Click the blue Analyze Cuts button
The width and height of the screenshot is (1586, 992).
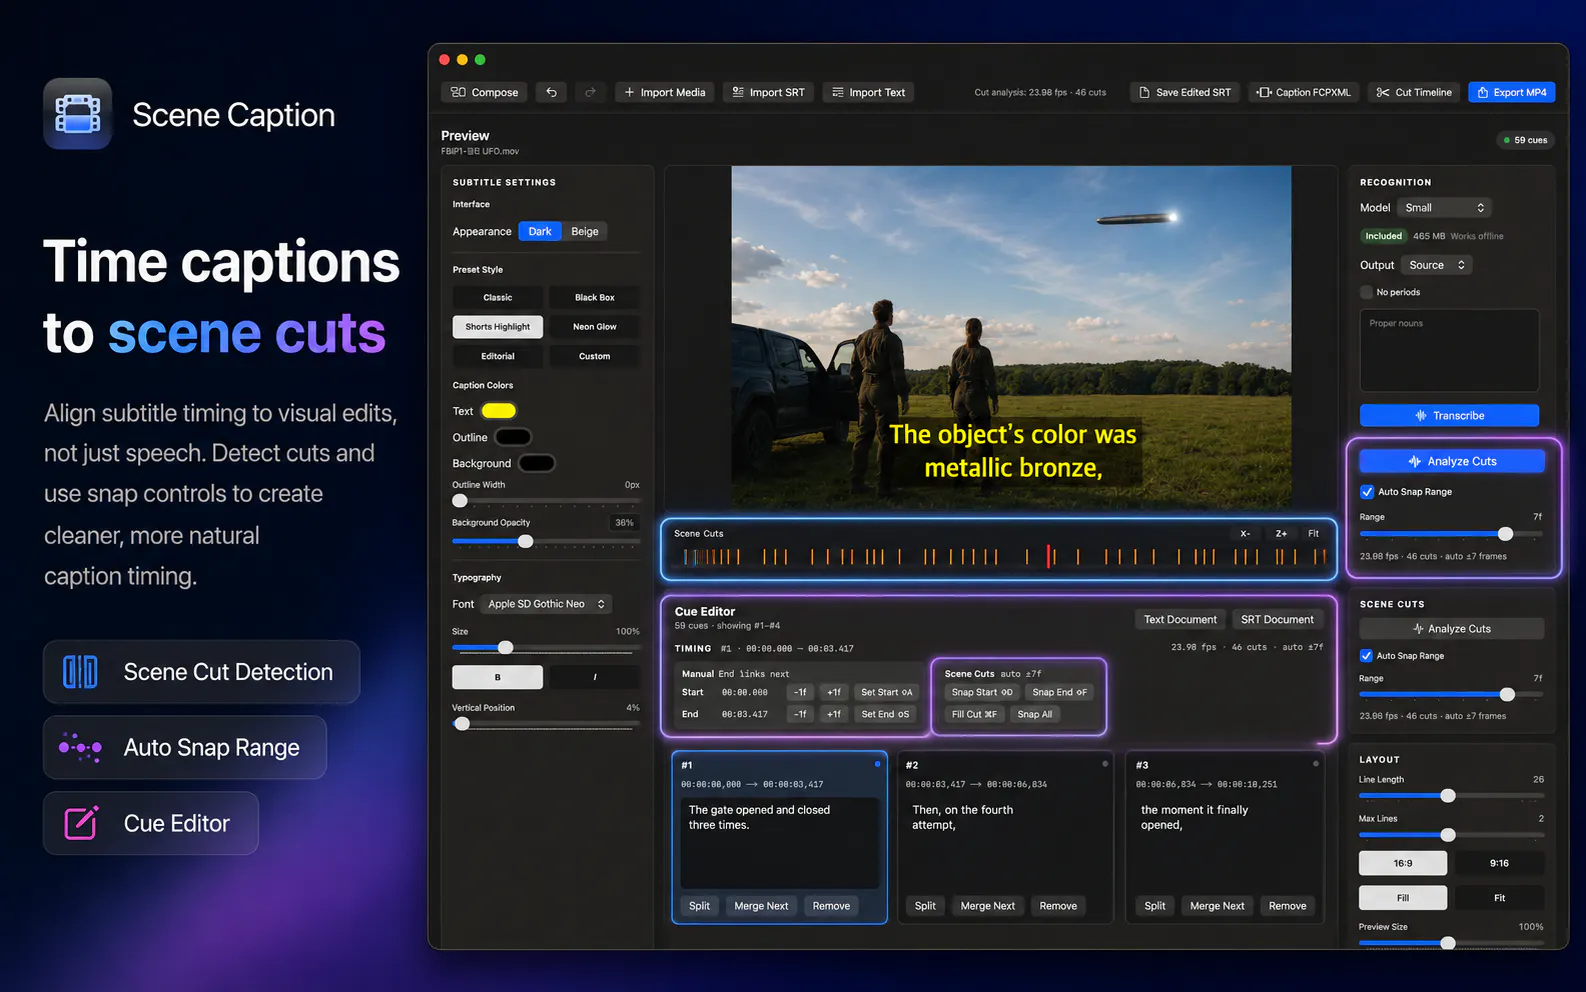tap(1452, 461)
